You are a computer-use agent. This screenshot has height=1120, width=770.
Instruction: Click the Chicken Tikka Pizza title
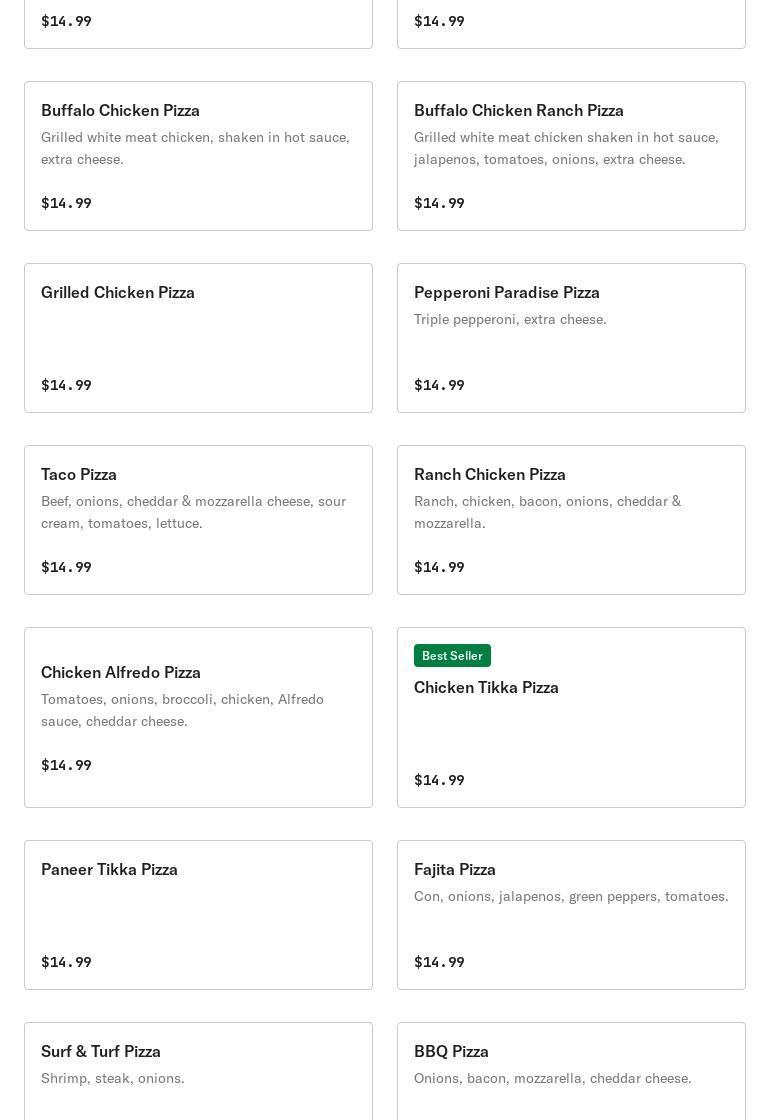click(486, 687)
